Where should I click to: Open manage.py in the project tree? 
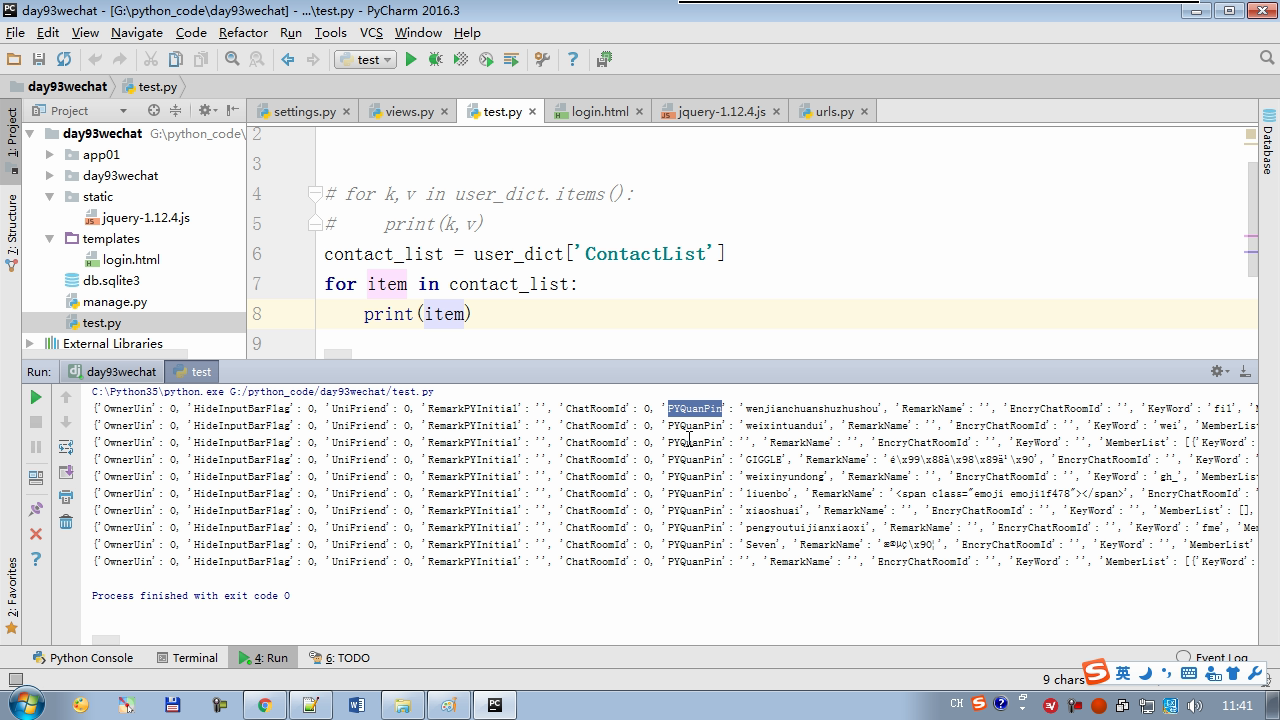pyautogui.click(x=114, y=302)
